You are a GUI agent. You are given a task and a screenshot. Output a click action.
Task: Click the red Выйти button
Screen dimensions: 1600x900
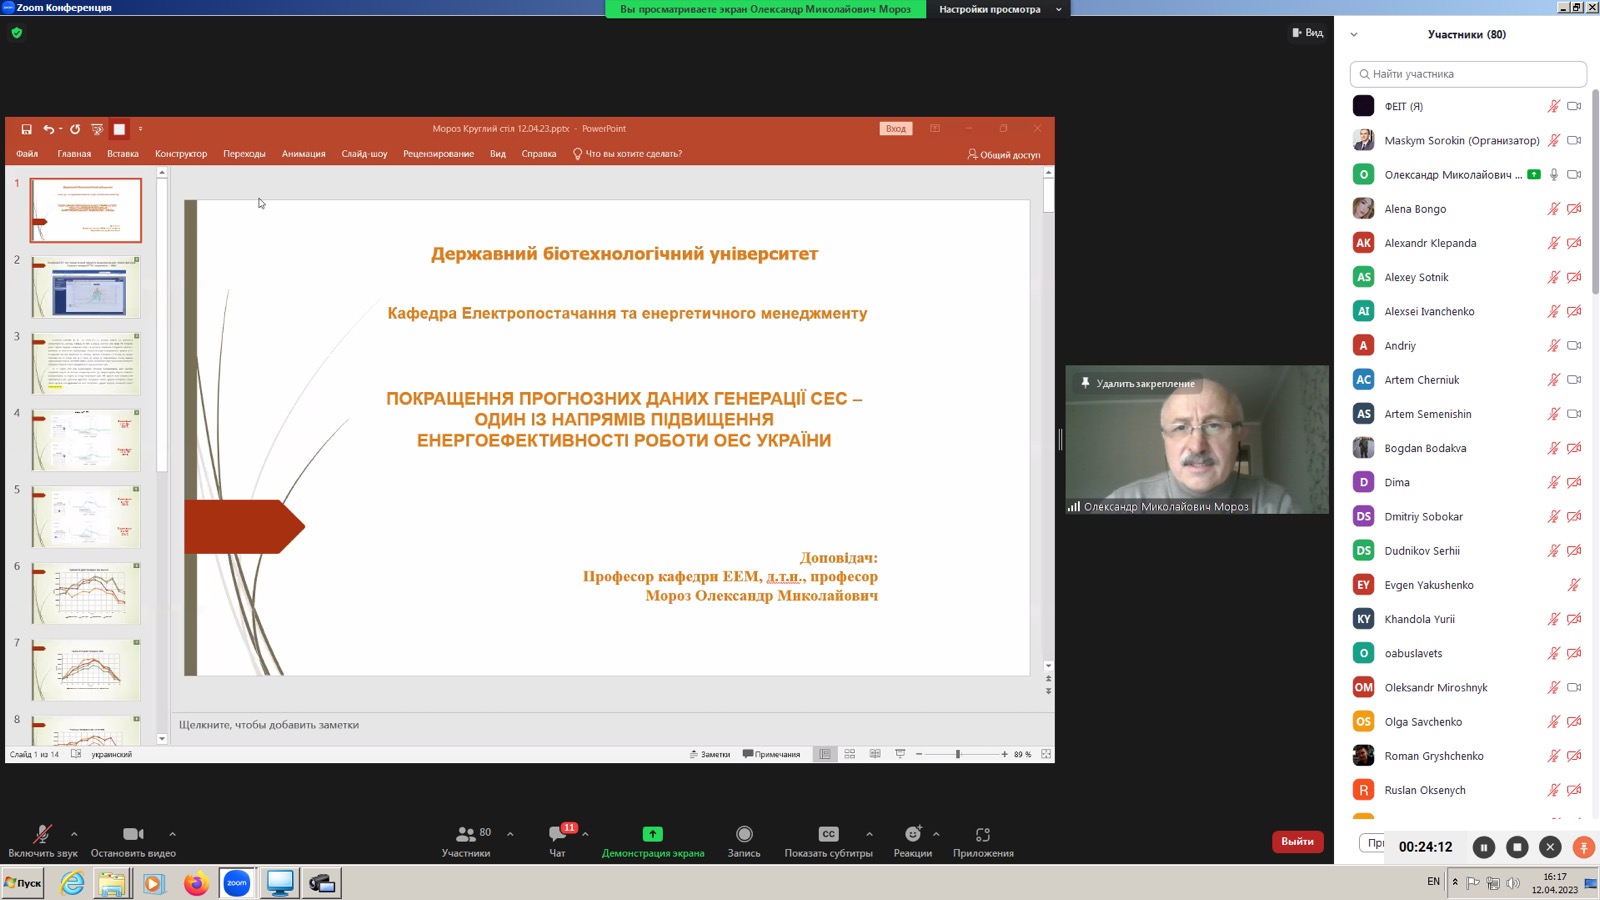1297,842
